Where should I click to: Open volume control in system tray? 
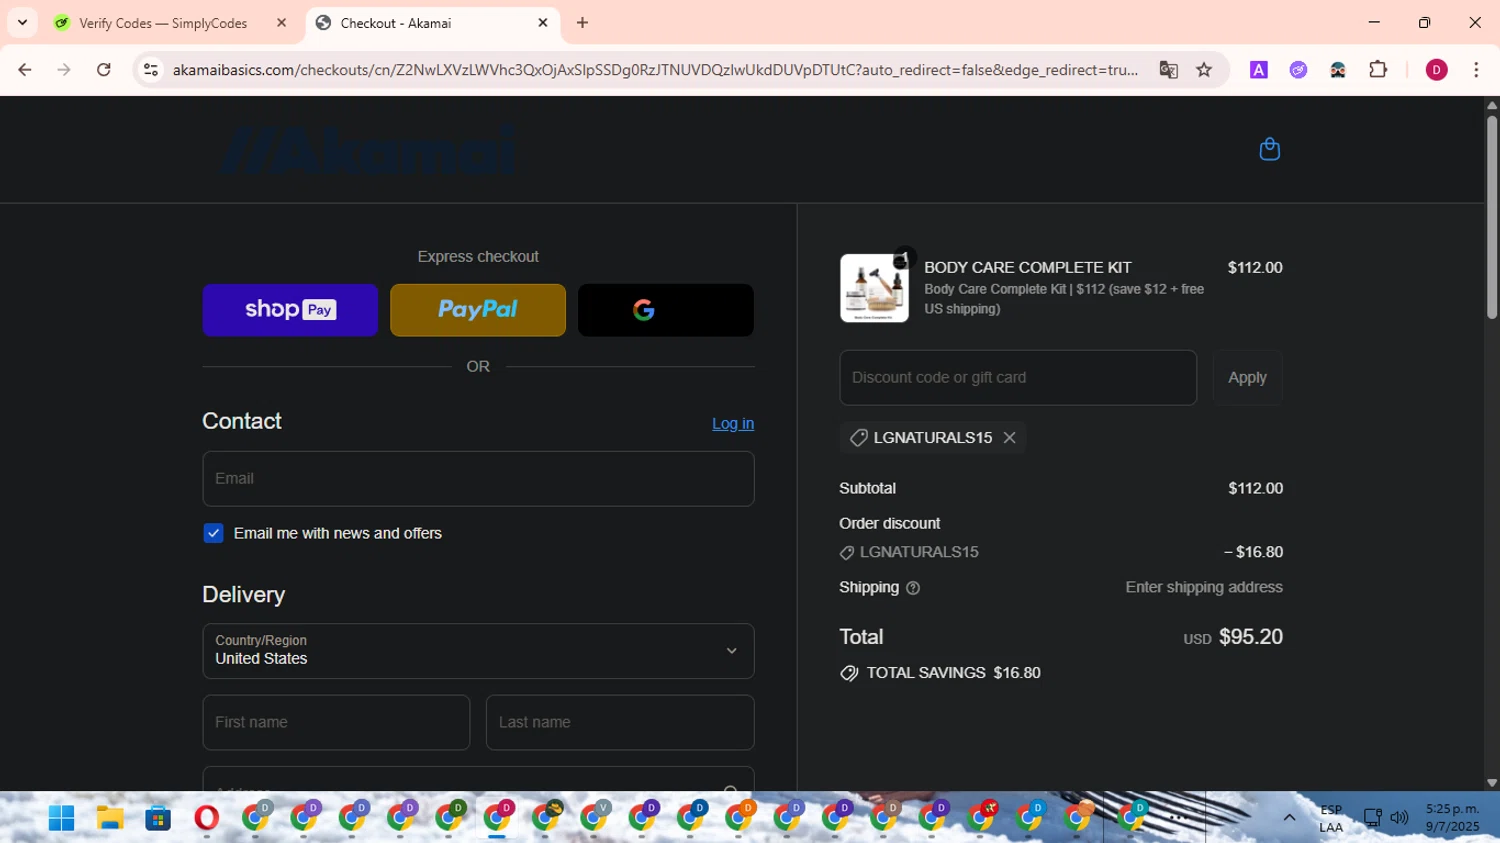tap(1399, 818)
